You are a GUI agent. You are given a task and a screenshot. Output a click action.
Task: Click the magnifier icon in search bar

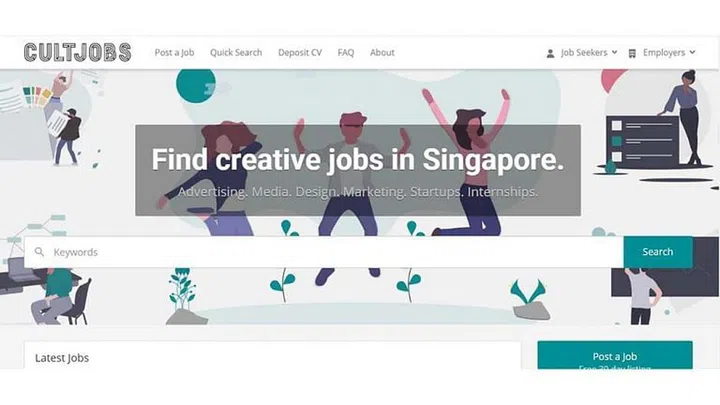tap(39, 252)
